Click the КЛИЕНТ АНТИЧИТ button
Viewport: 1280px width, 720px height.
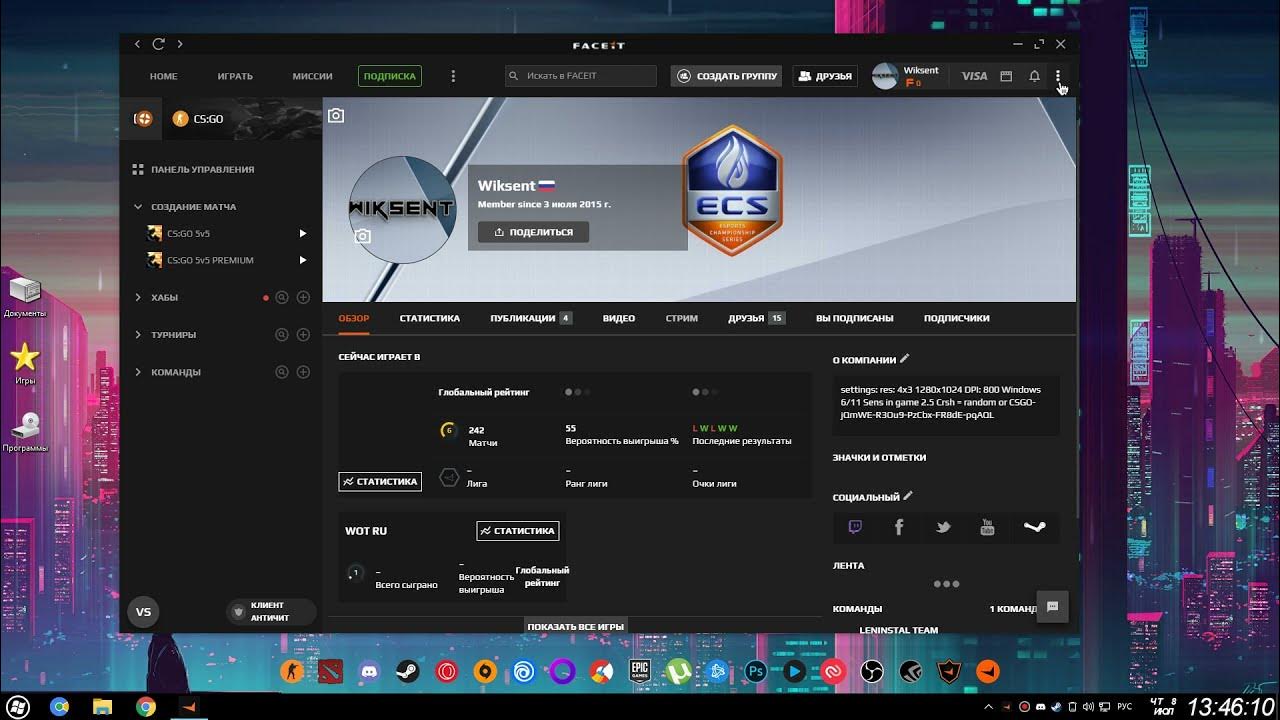tap(270, 612)
